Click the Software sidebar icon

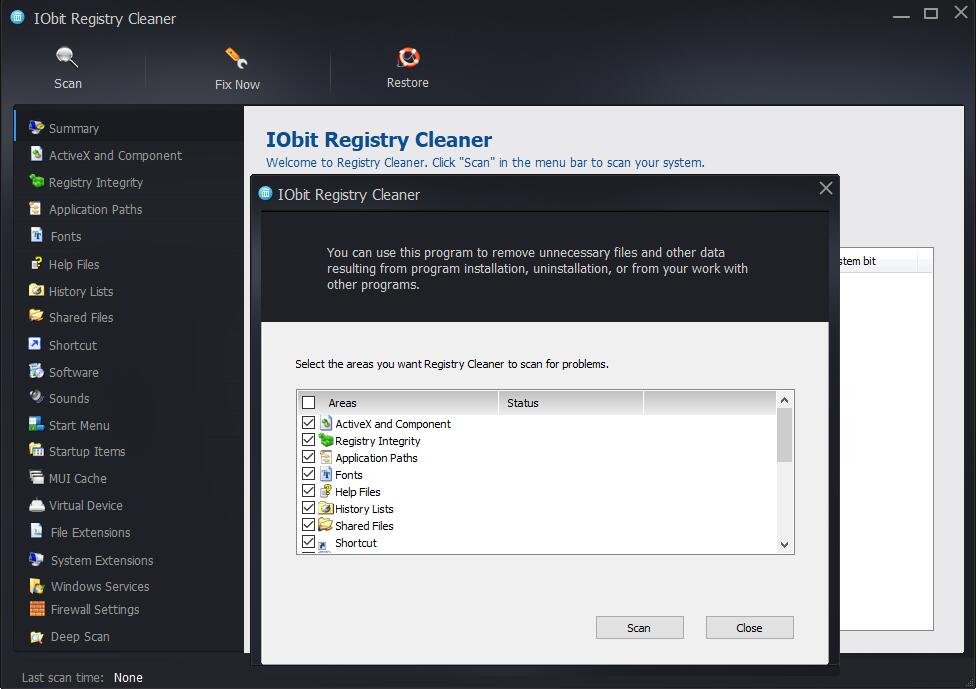click(x=36, y=371)
